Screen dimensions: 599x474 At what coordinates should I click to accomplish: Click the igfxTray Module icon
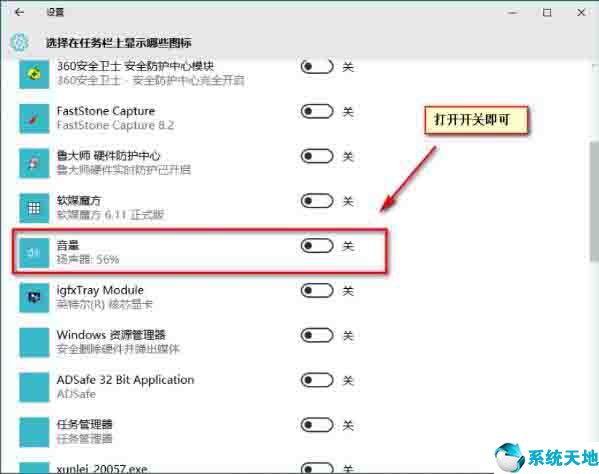(x=34, y=297)
